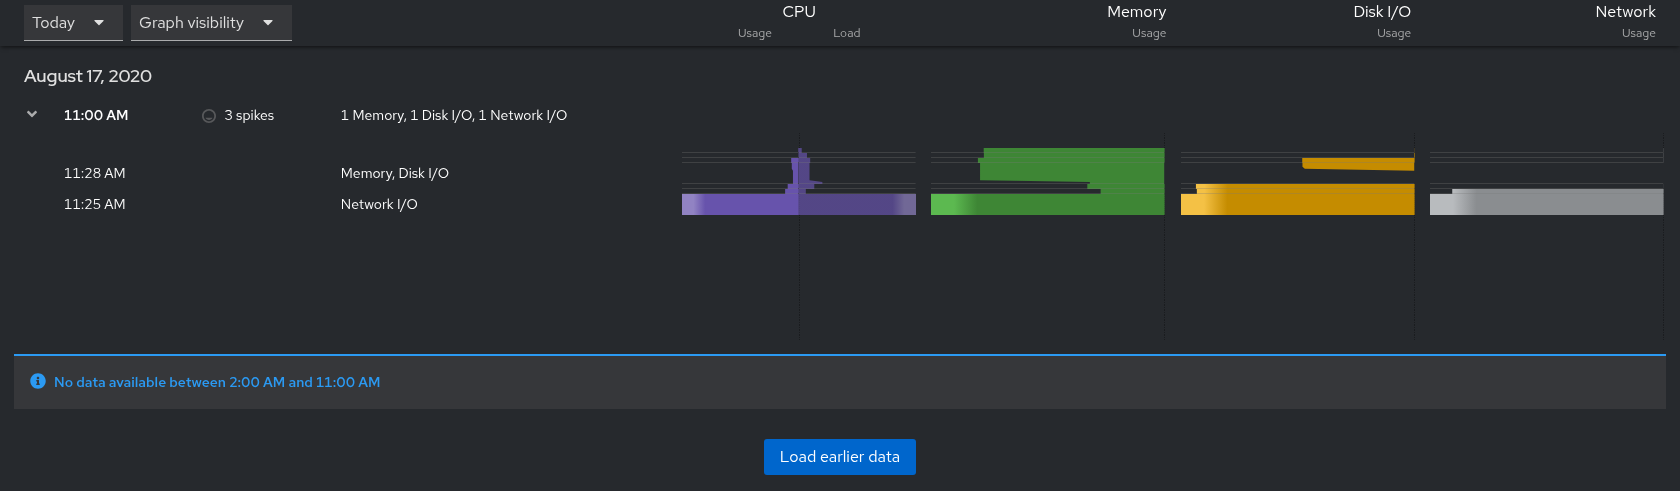Click the CPU spike peak in graph
Viewport: 1680px width, 491px height.
[801, 153]
